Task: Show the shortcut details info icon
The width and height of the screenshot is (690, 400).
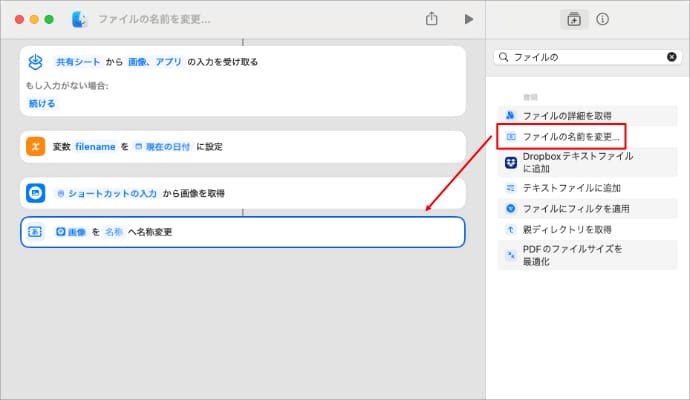Action: pyautogui.click(x=603, y=19)
